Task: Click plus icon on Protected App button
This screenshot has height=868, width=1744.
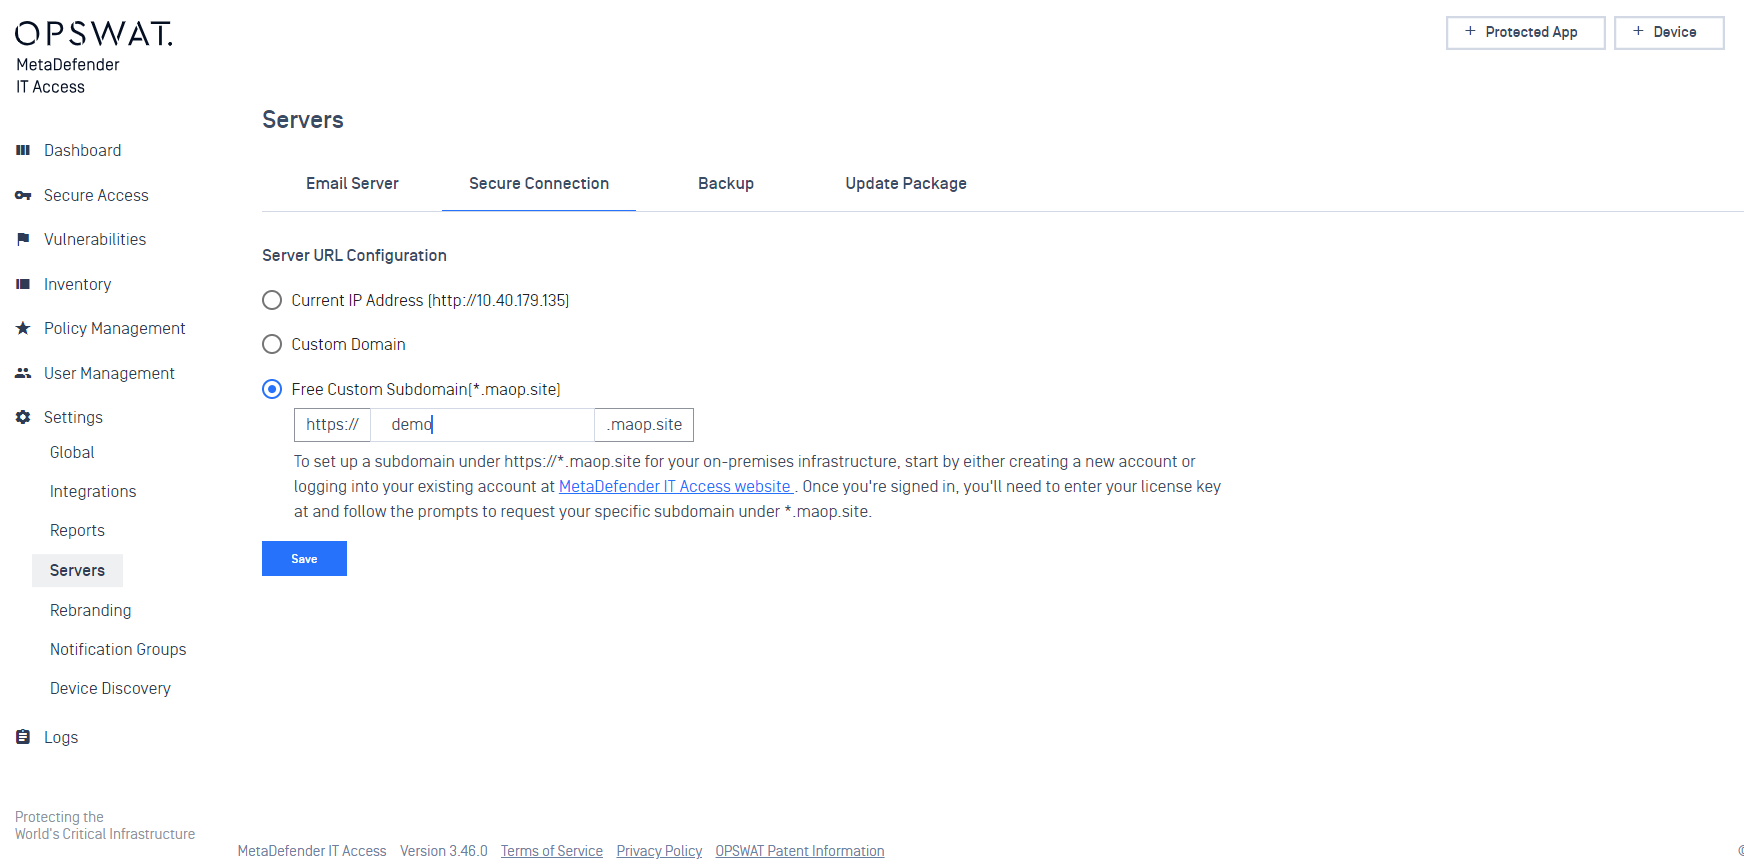Action: [x=1470, y=31]
